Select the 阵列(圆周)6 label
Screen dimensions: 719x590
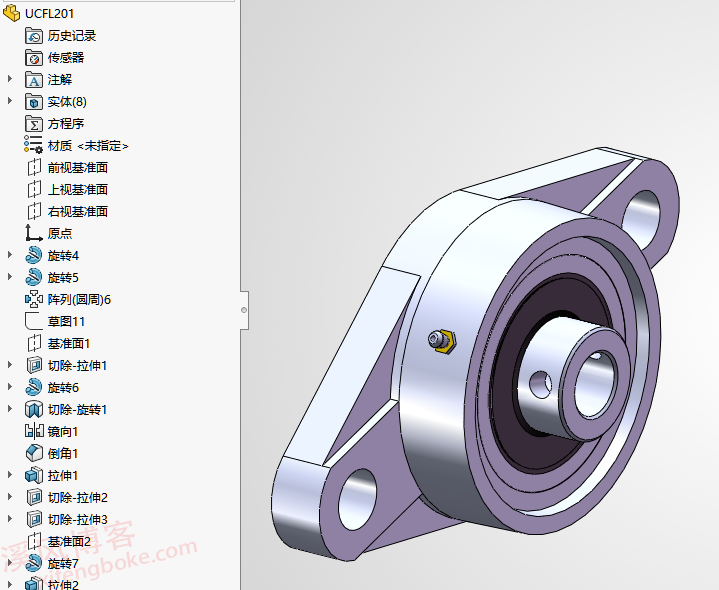[79, 300]
